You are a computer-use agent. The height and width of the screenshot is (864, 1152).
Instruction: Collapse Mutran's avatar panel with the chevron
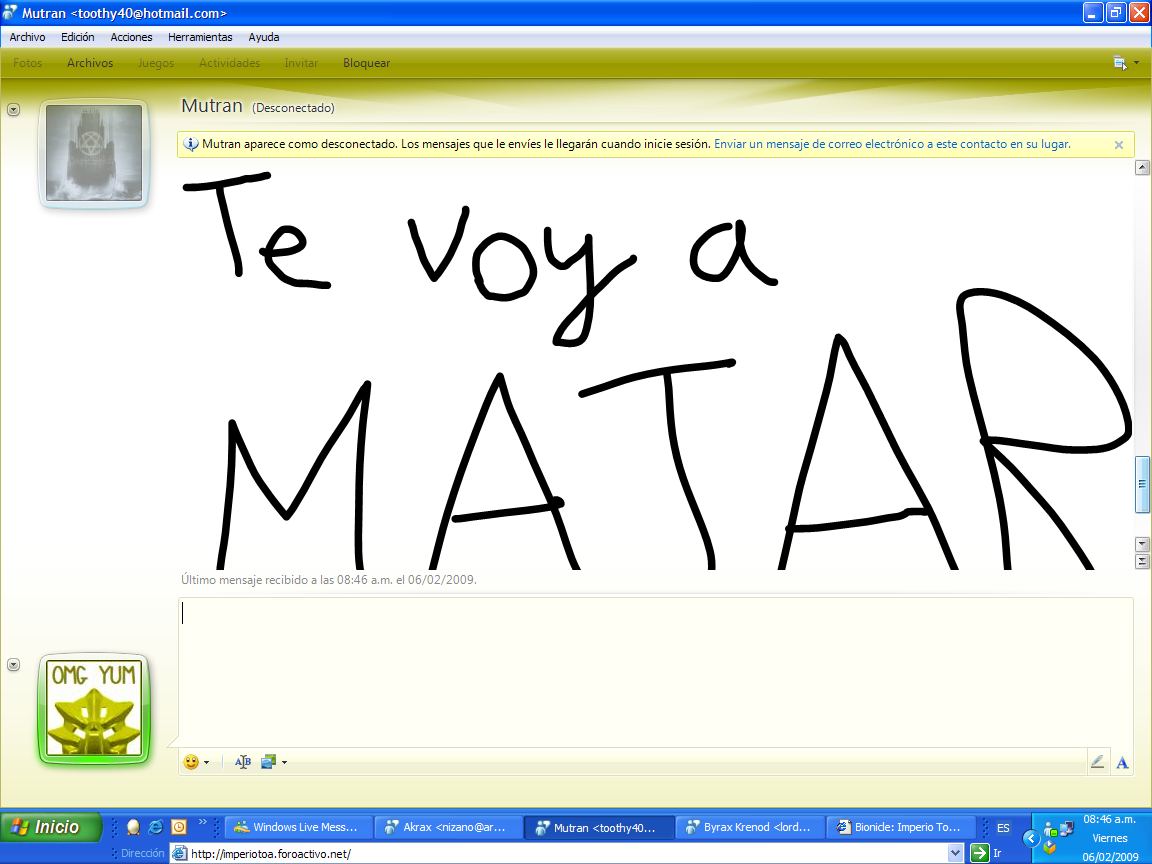pyautogui.click(x=13, y=110)
